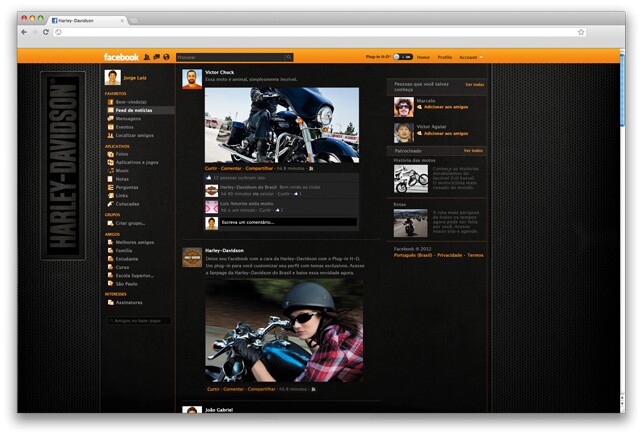This screenshot has height=433, width=640.
Task: Open the Home menu item
Action: (x=423, y=58)
